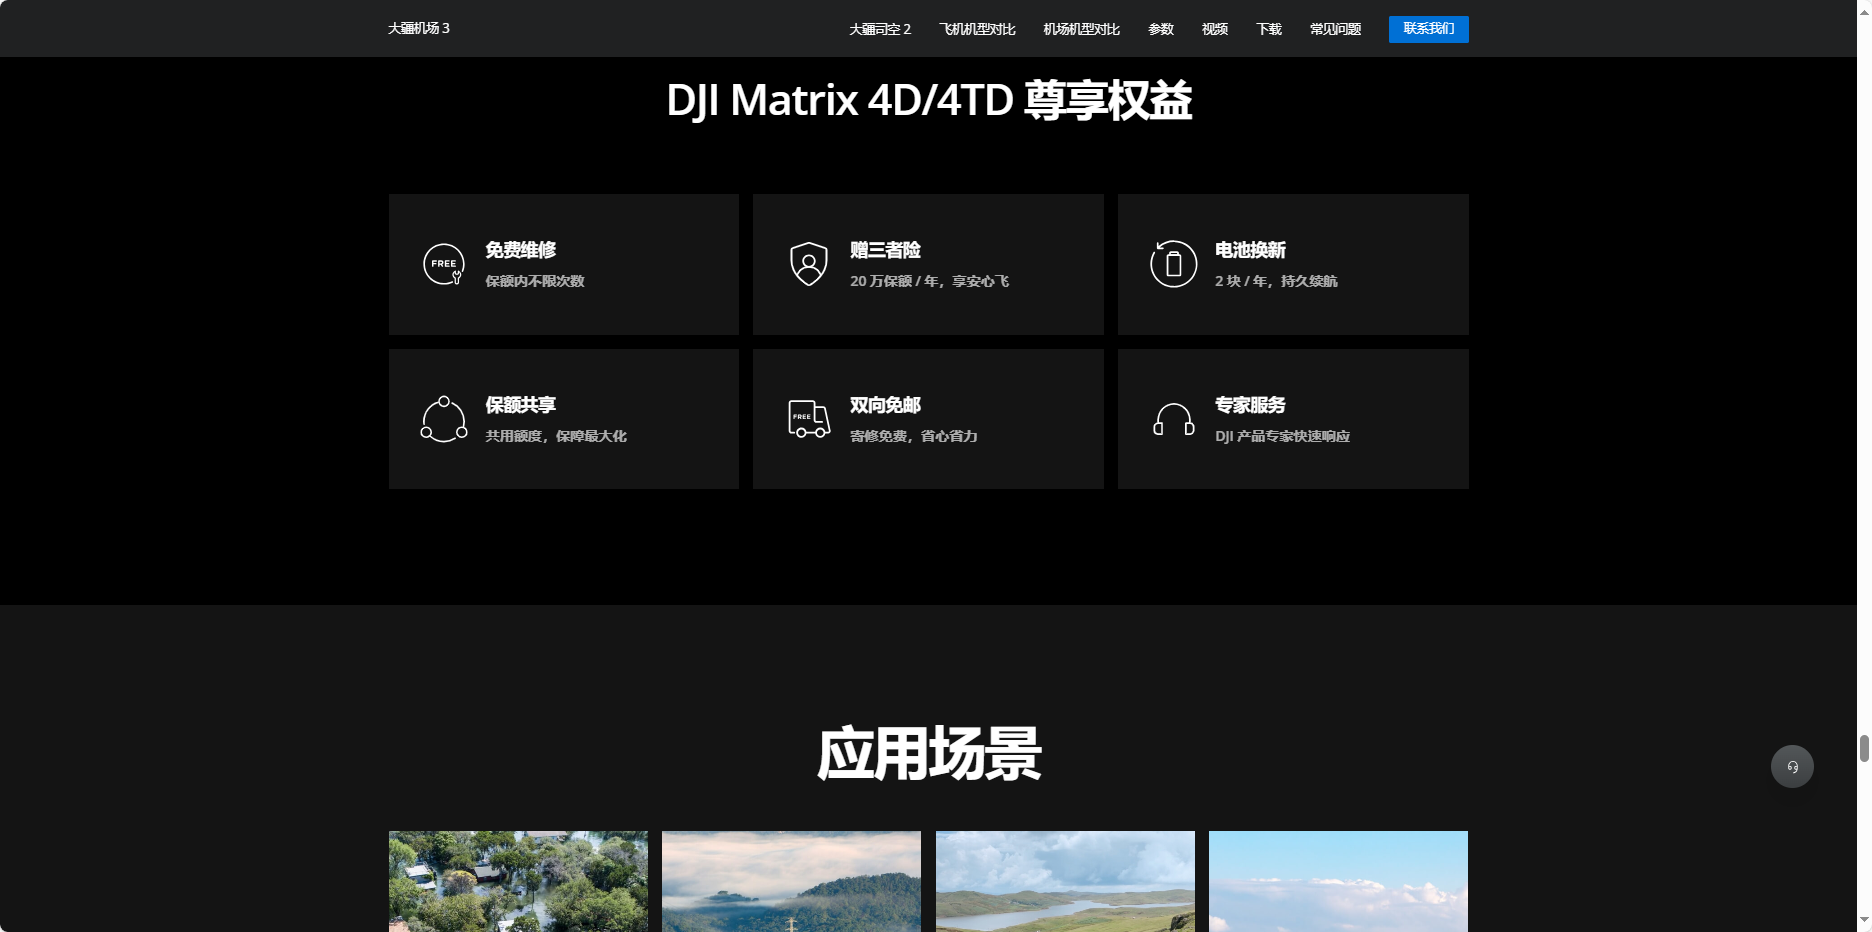
Task: Open the 机场机型对比 comparison page
Action: (1080, 29)
